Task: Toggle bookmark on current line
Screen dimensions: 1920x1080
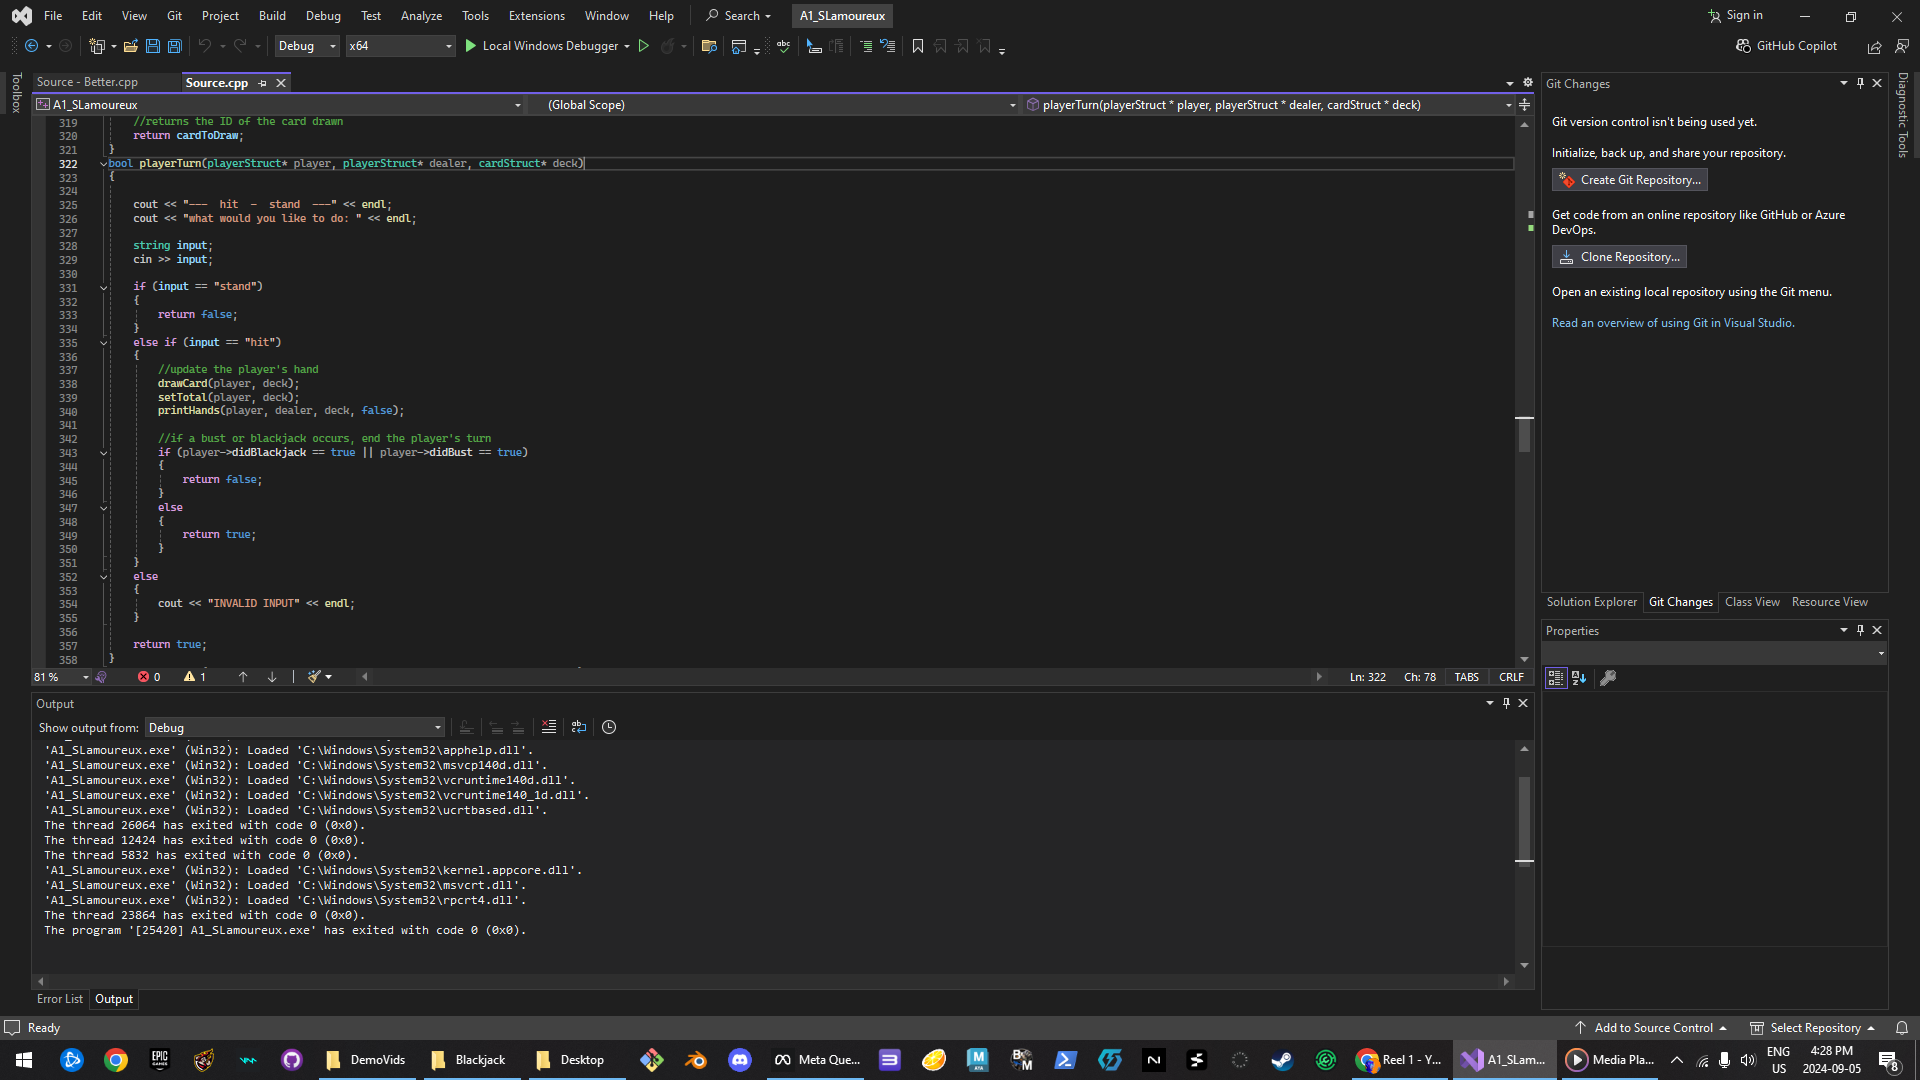Action: (x=918, y=46)
